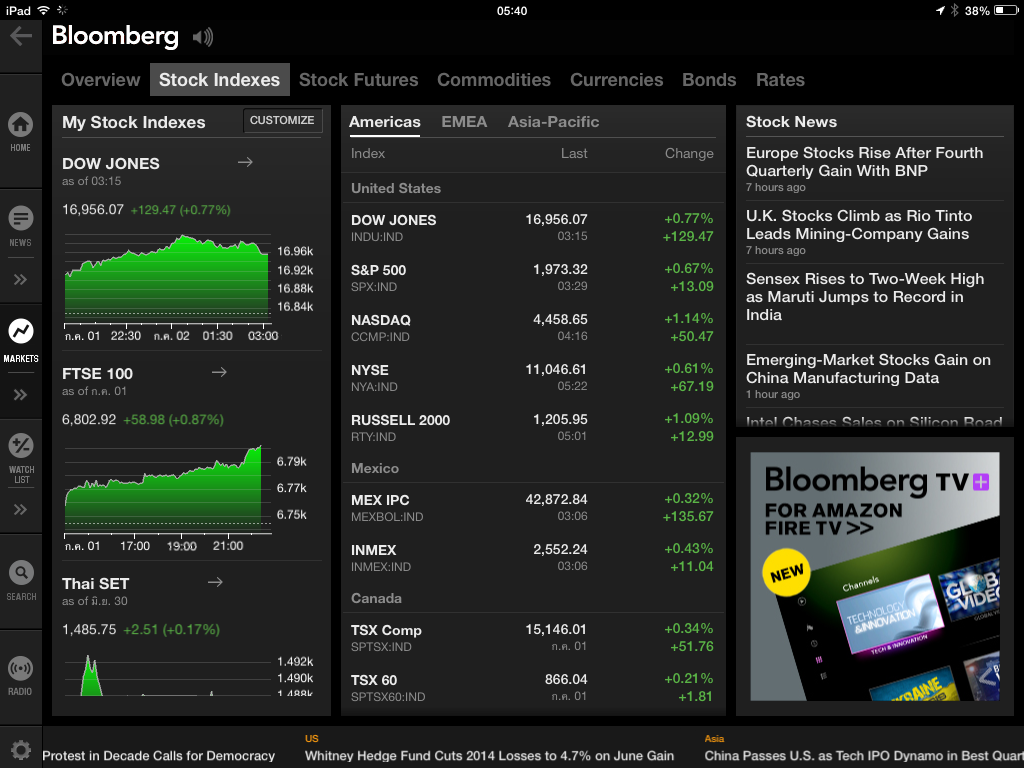This screenshot has width=1024, height=768.
Task: Open the INMEX index row
Action: pyautogui.click(x=532, y=558)
